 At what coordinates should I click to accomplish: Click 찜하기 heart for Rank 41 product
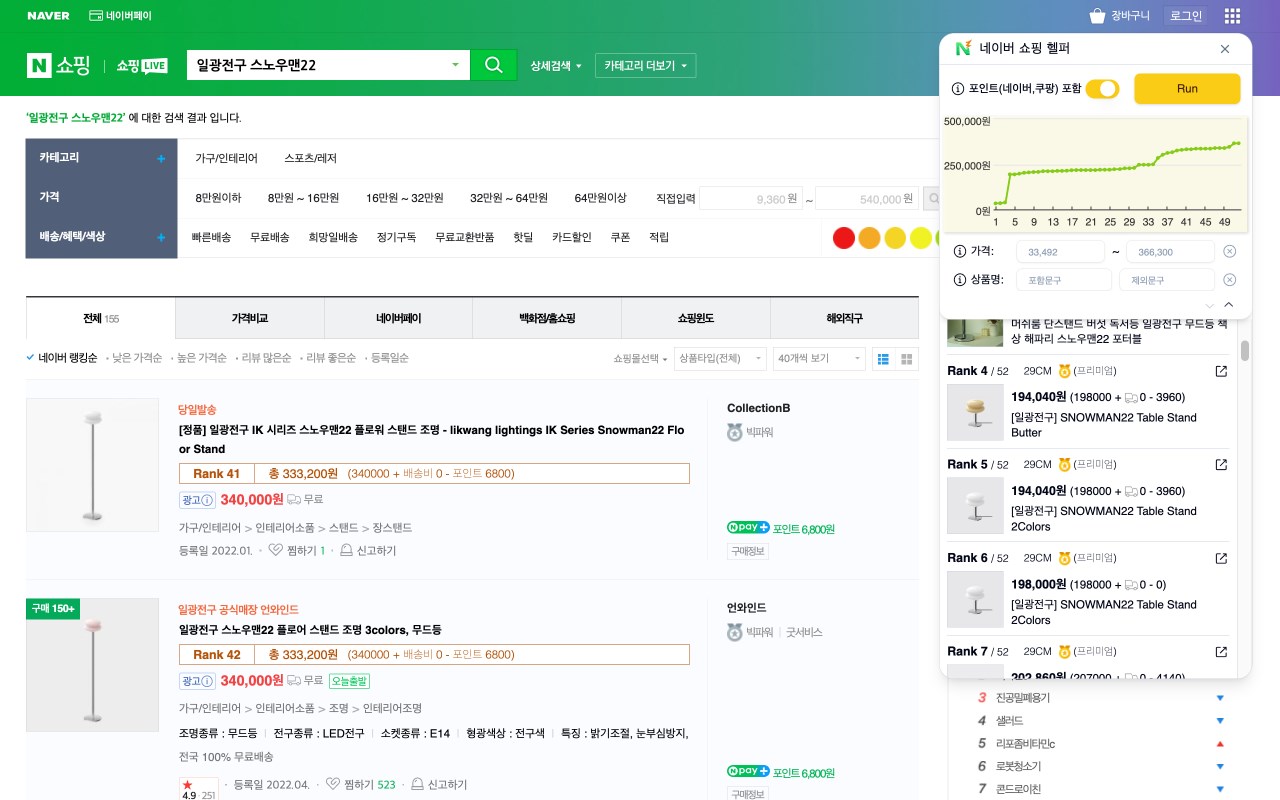(276, 550)
